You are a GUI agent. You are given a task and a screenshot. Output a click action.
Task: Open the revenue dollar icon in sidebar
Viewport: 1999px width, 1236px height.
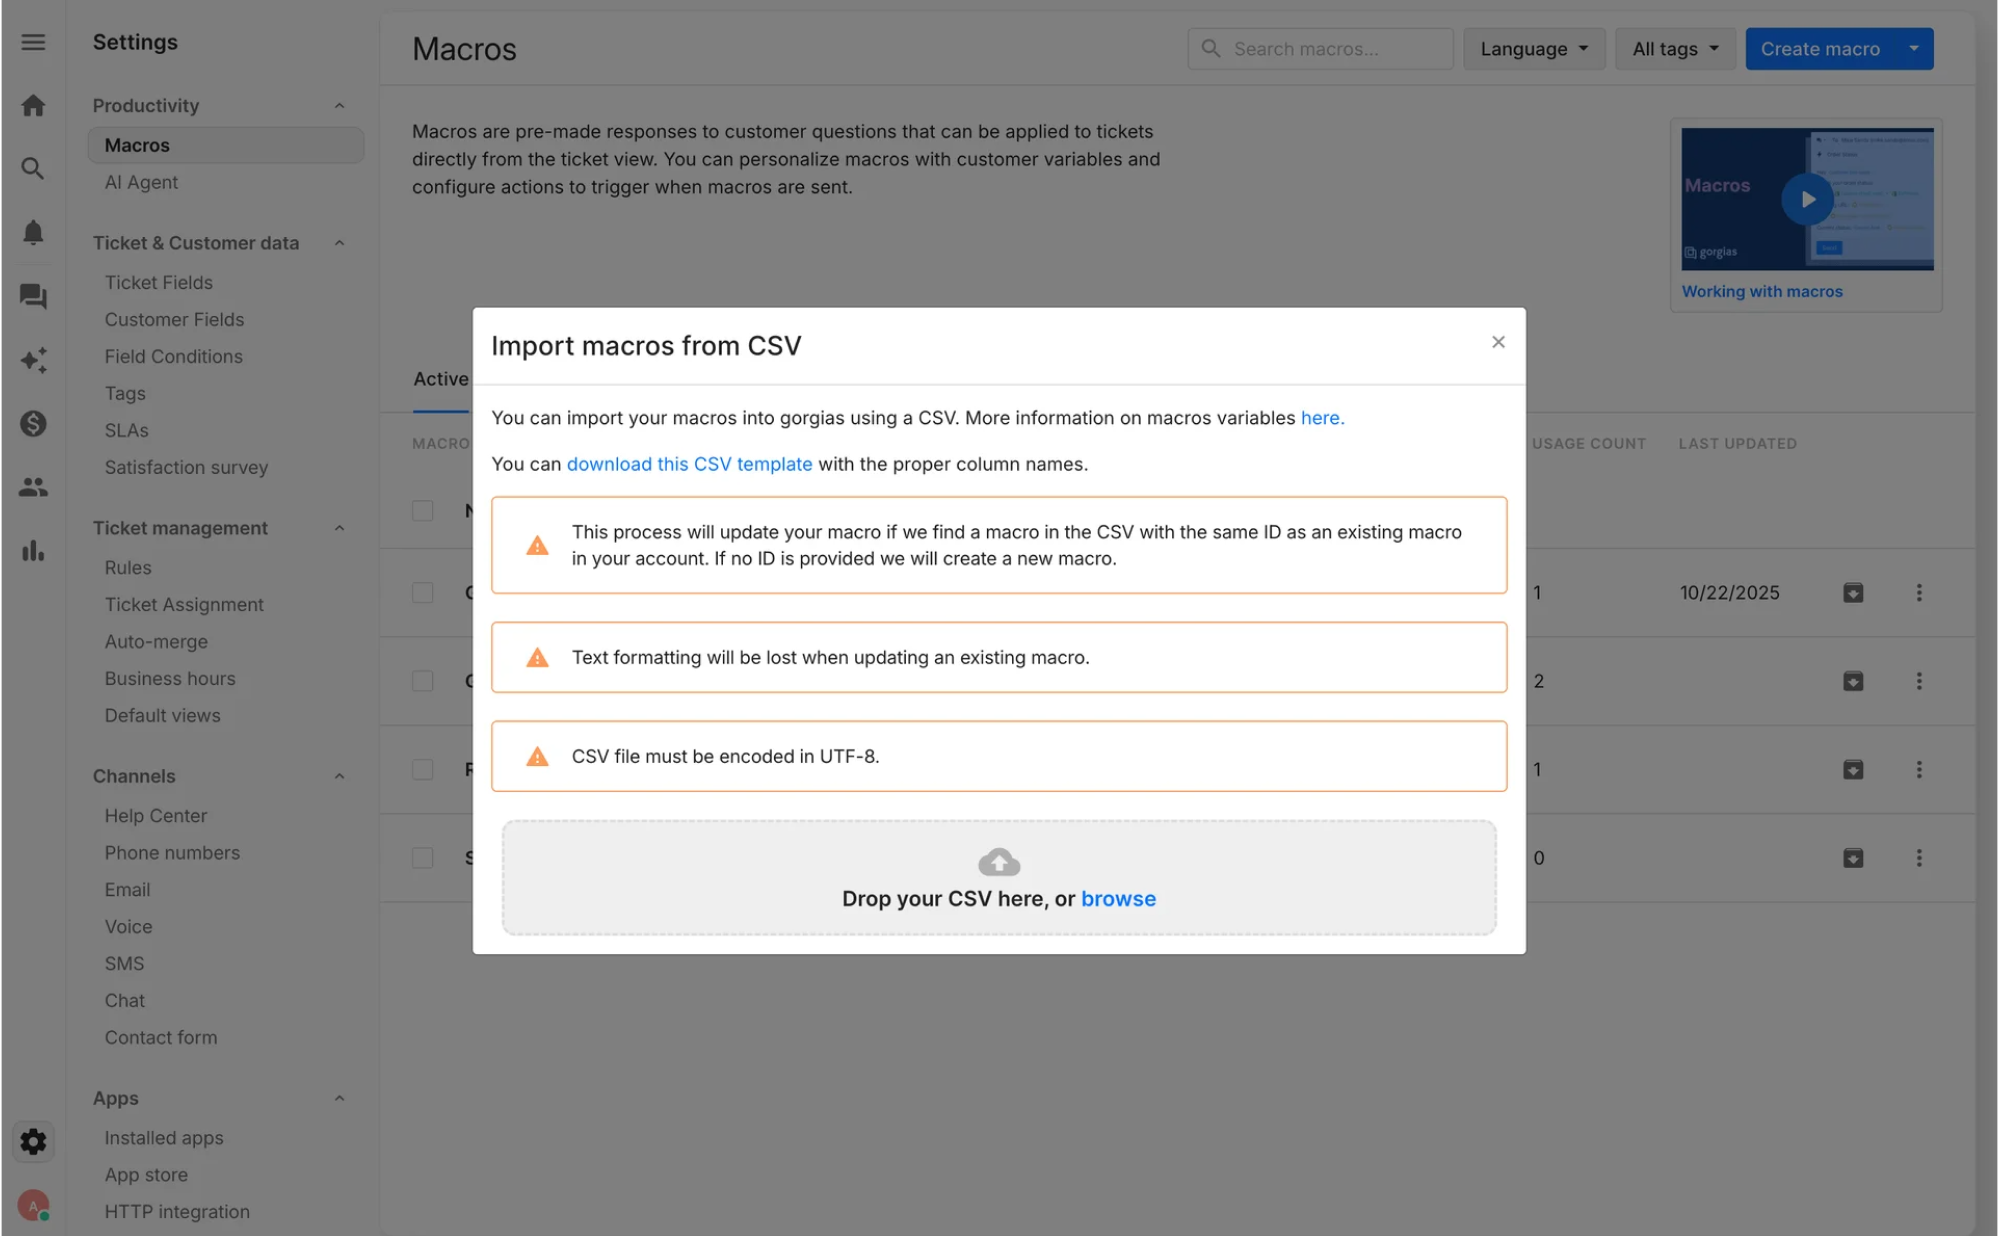pyautogui.click(x=33, y=424)
